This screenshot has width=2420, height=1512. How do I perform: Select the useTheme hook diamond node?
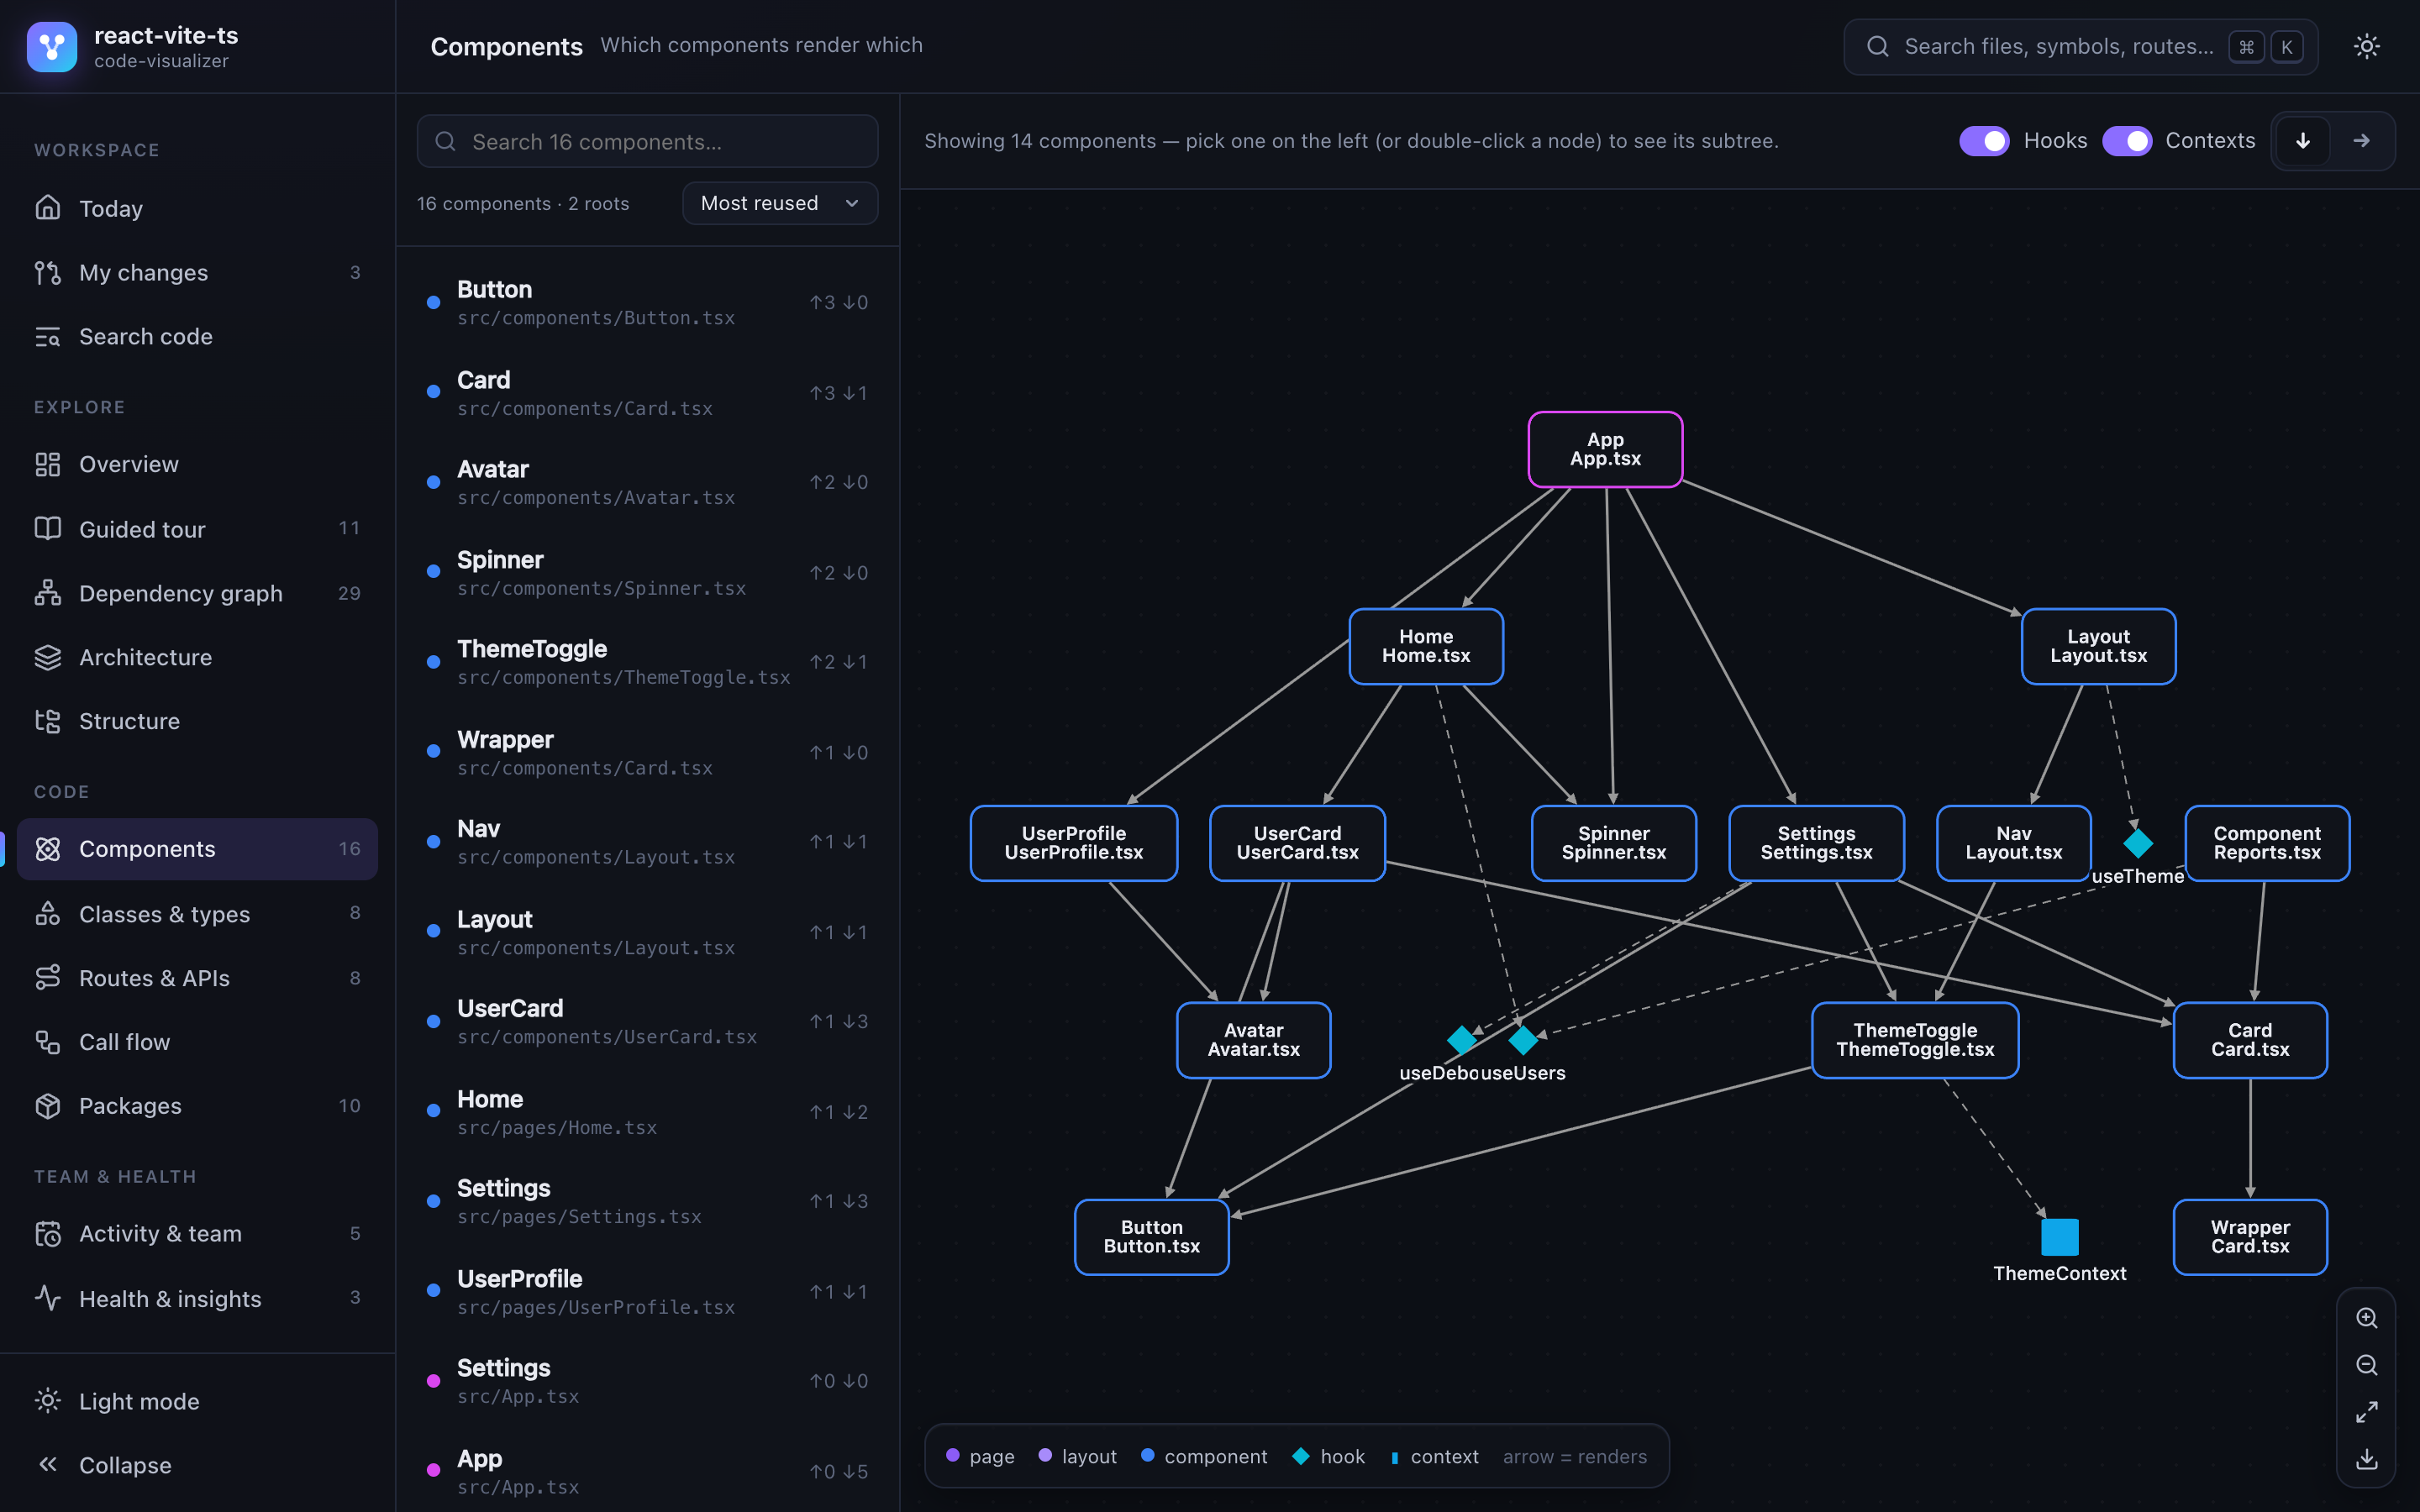pyautogui.click(x=2138, y=843)
